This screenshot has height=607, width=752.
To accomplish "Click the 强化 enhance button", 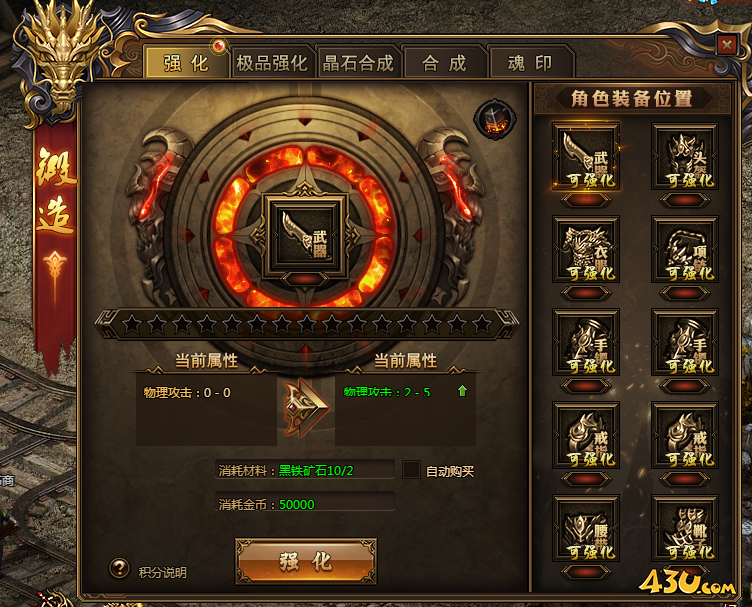I will 306,561.
